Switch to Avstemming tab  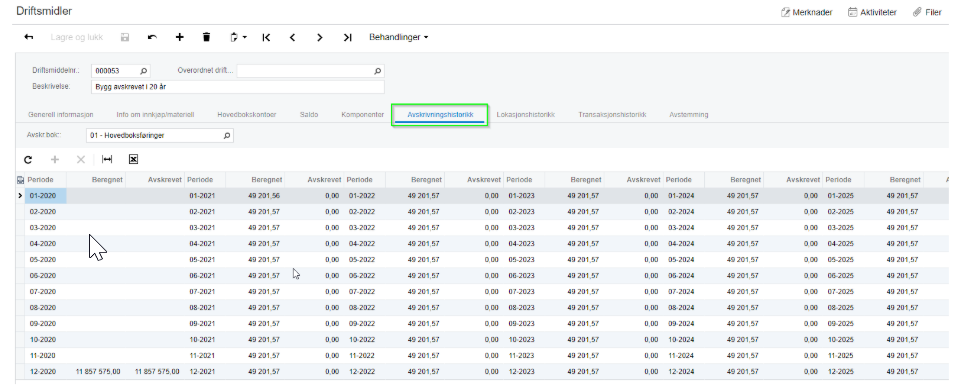pyautogui.click(x=689, y=114)
